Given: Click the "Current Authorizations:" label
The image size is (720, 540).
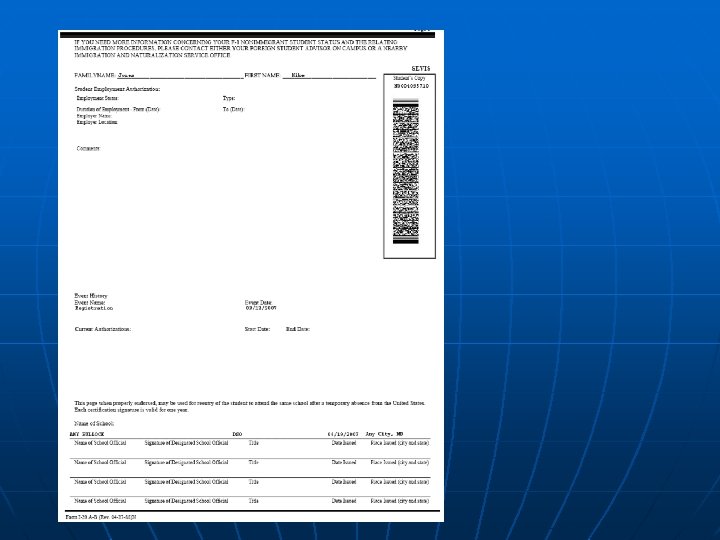Looking at the screenshot, I should (x=102, y=329).
